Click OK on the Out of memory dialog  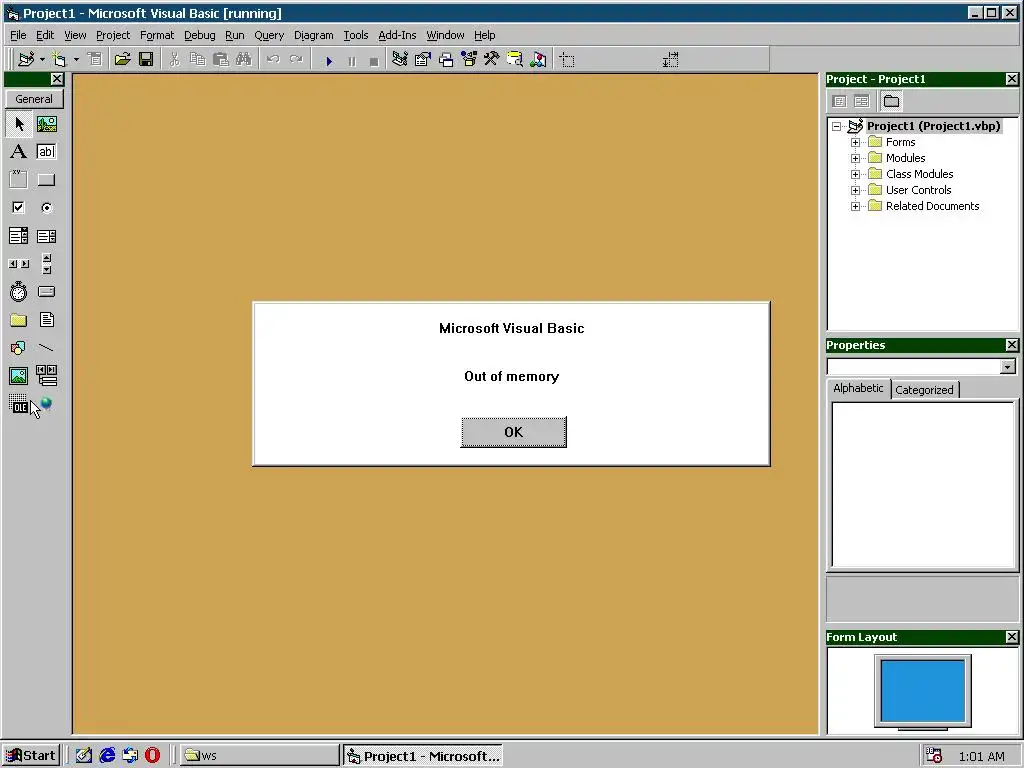(513, 432)
